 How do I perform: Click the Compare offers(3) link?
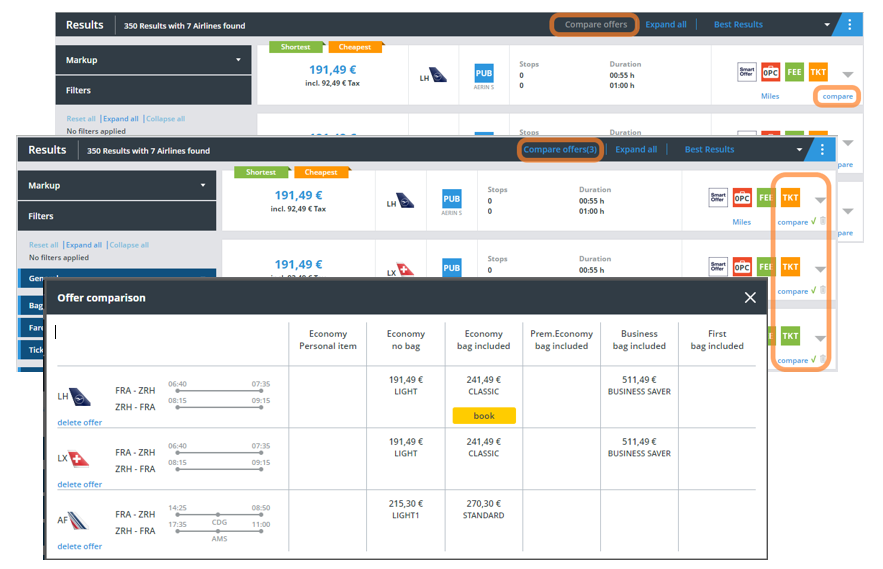coord(560,150)
